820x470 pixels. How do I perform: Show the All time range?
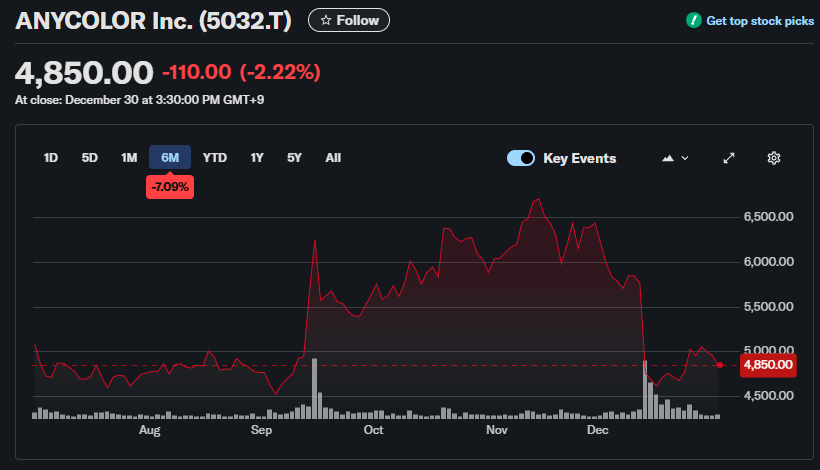tap(333, 158)
